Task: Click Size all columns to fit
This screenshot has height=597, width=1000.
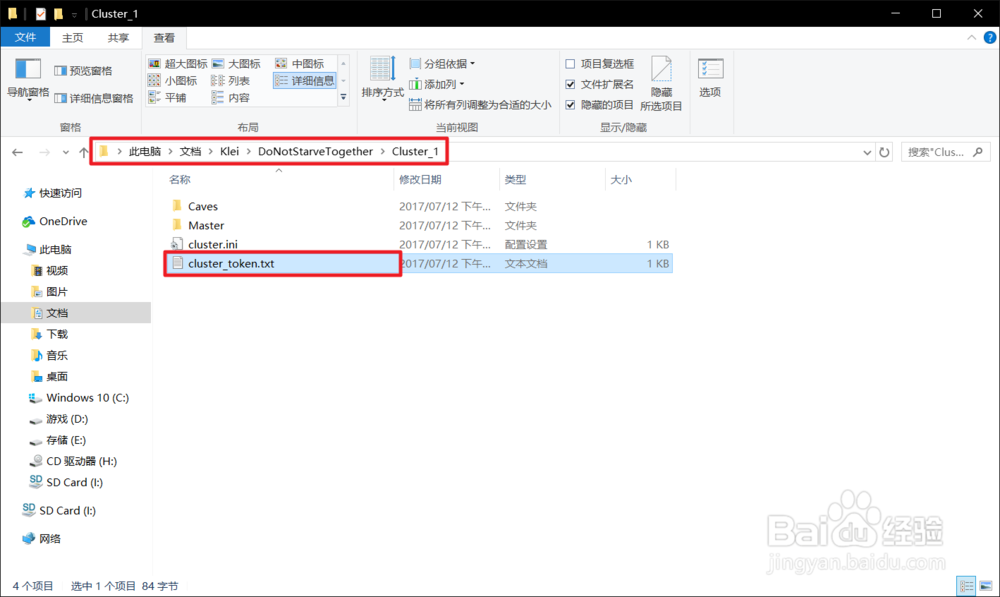Action: click(x=480, y=105)
